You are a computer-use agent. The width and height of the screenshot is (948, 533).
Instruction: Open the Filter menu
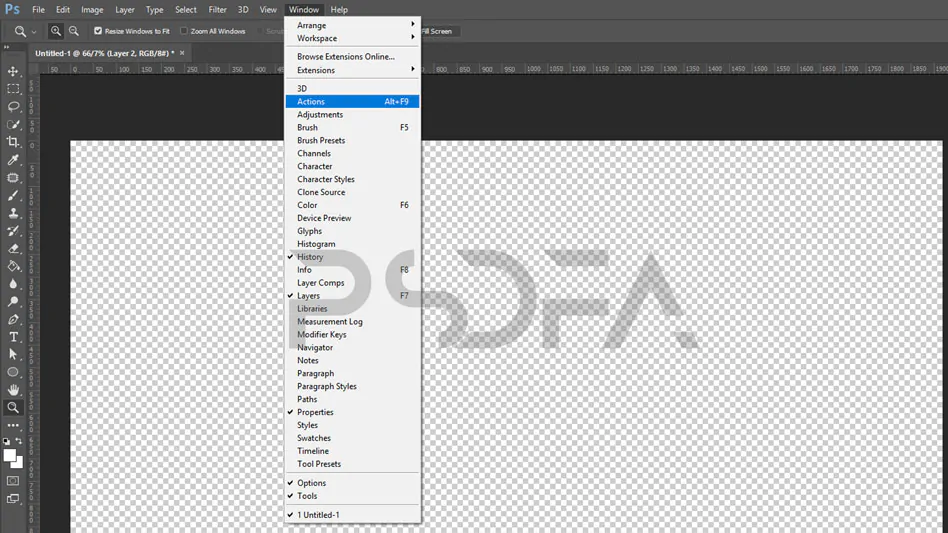point(217,10)
